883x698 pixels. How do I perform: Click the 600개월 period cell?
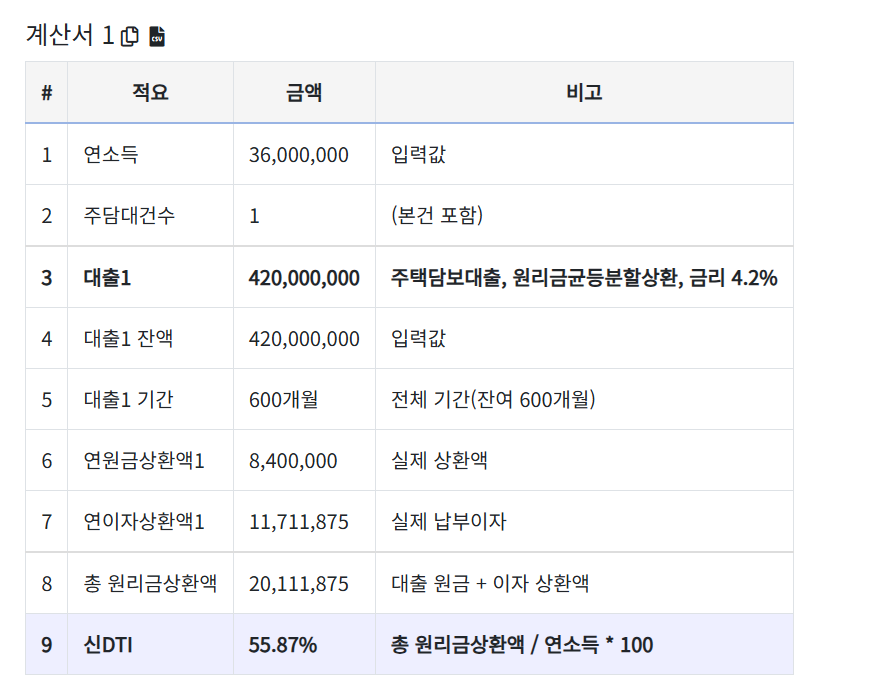283,400
